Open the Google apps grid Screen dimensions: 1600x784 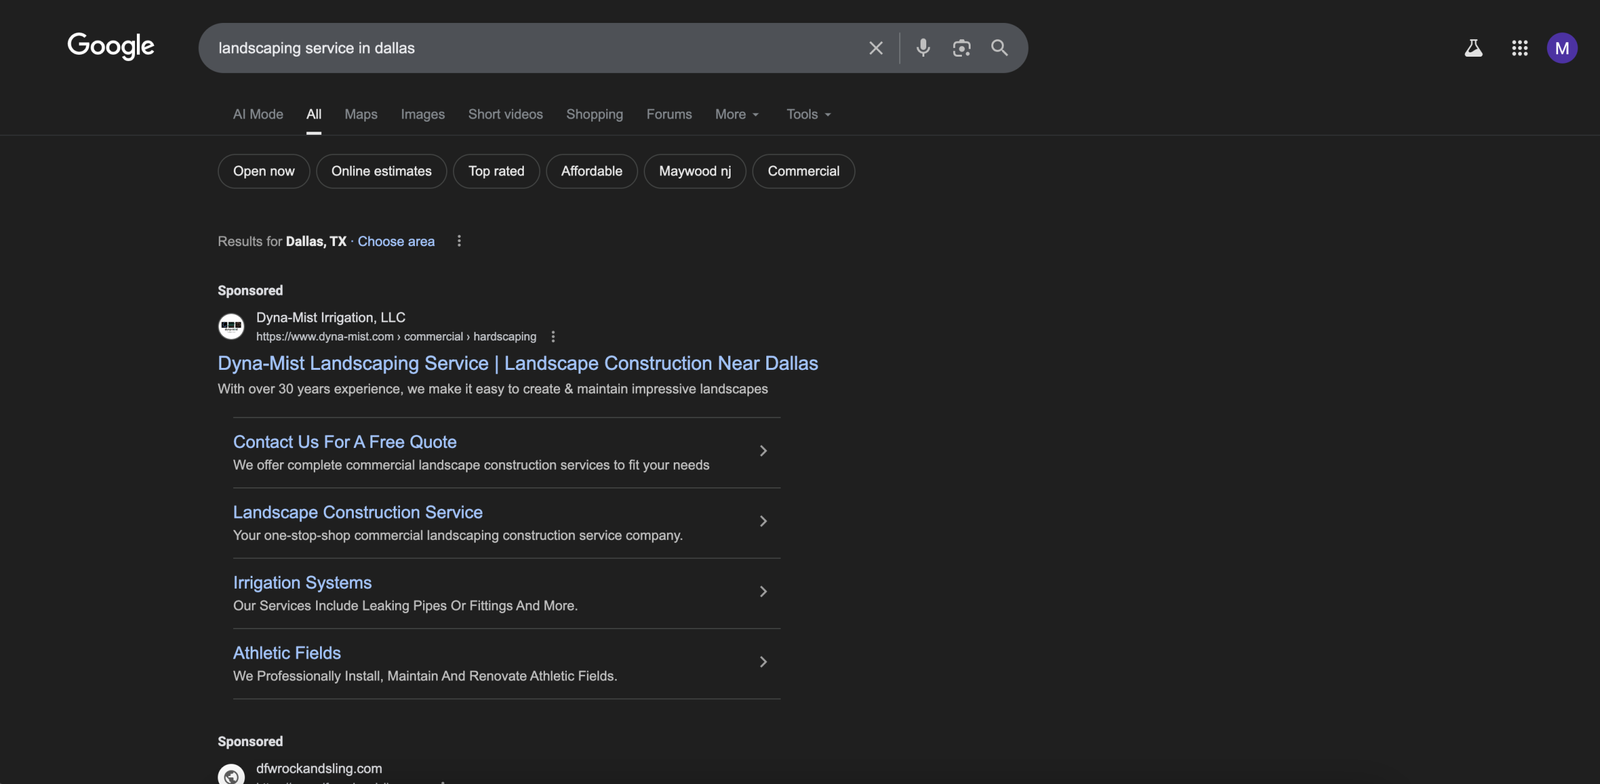(1519, 48)
